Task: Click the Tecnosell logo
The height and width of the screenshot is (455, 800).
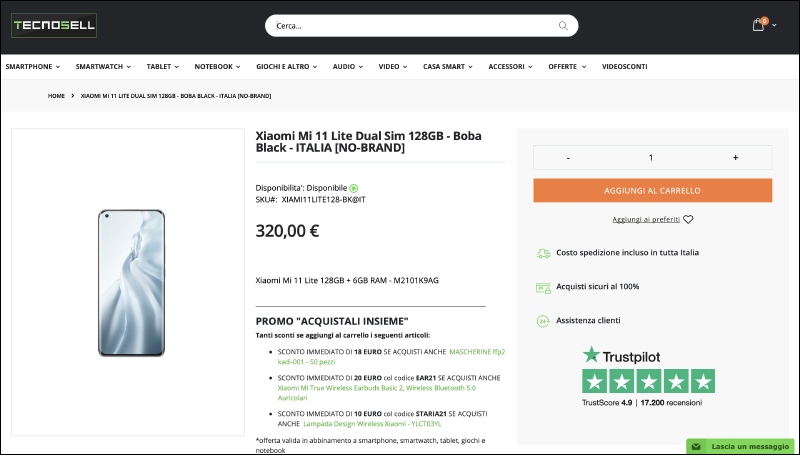Action: click(x=54, y=26)
